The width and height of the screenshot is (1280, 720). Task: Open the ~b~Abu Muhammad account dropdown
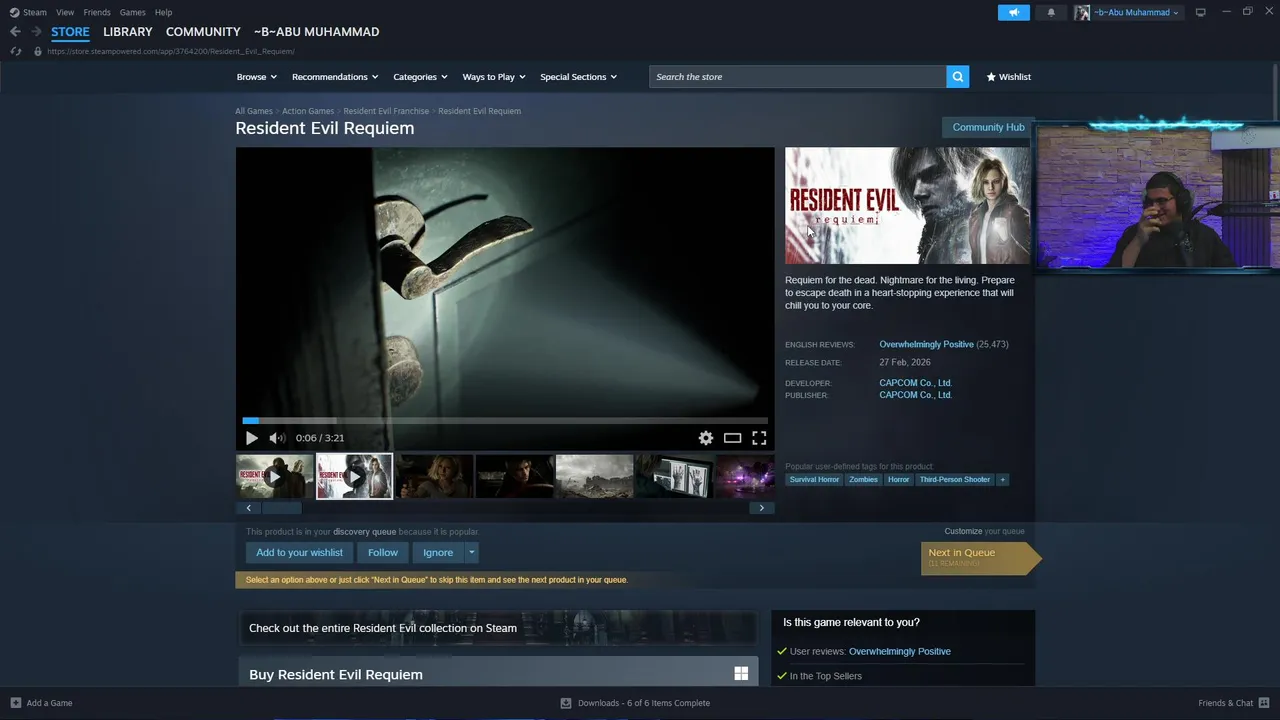(x=1136, y=12)
